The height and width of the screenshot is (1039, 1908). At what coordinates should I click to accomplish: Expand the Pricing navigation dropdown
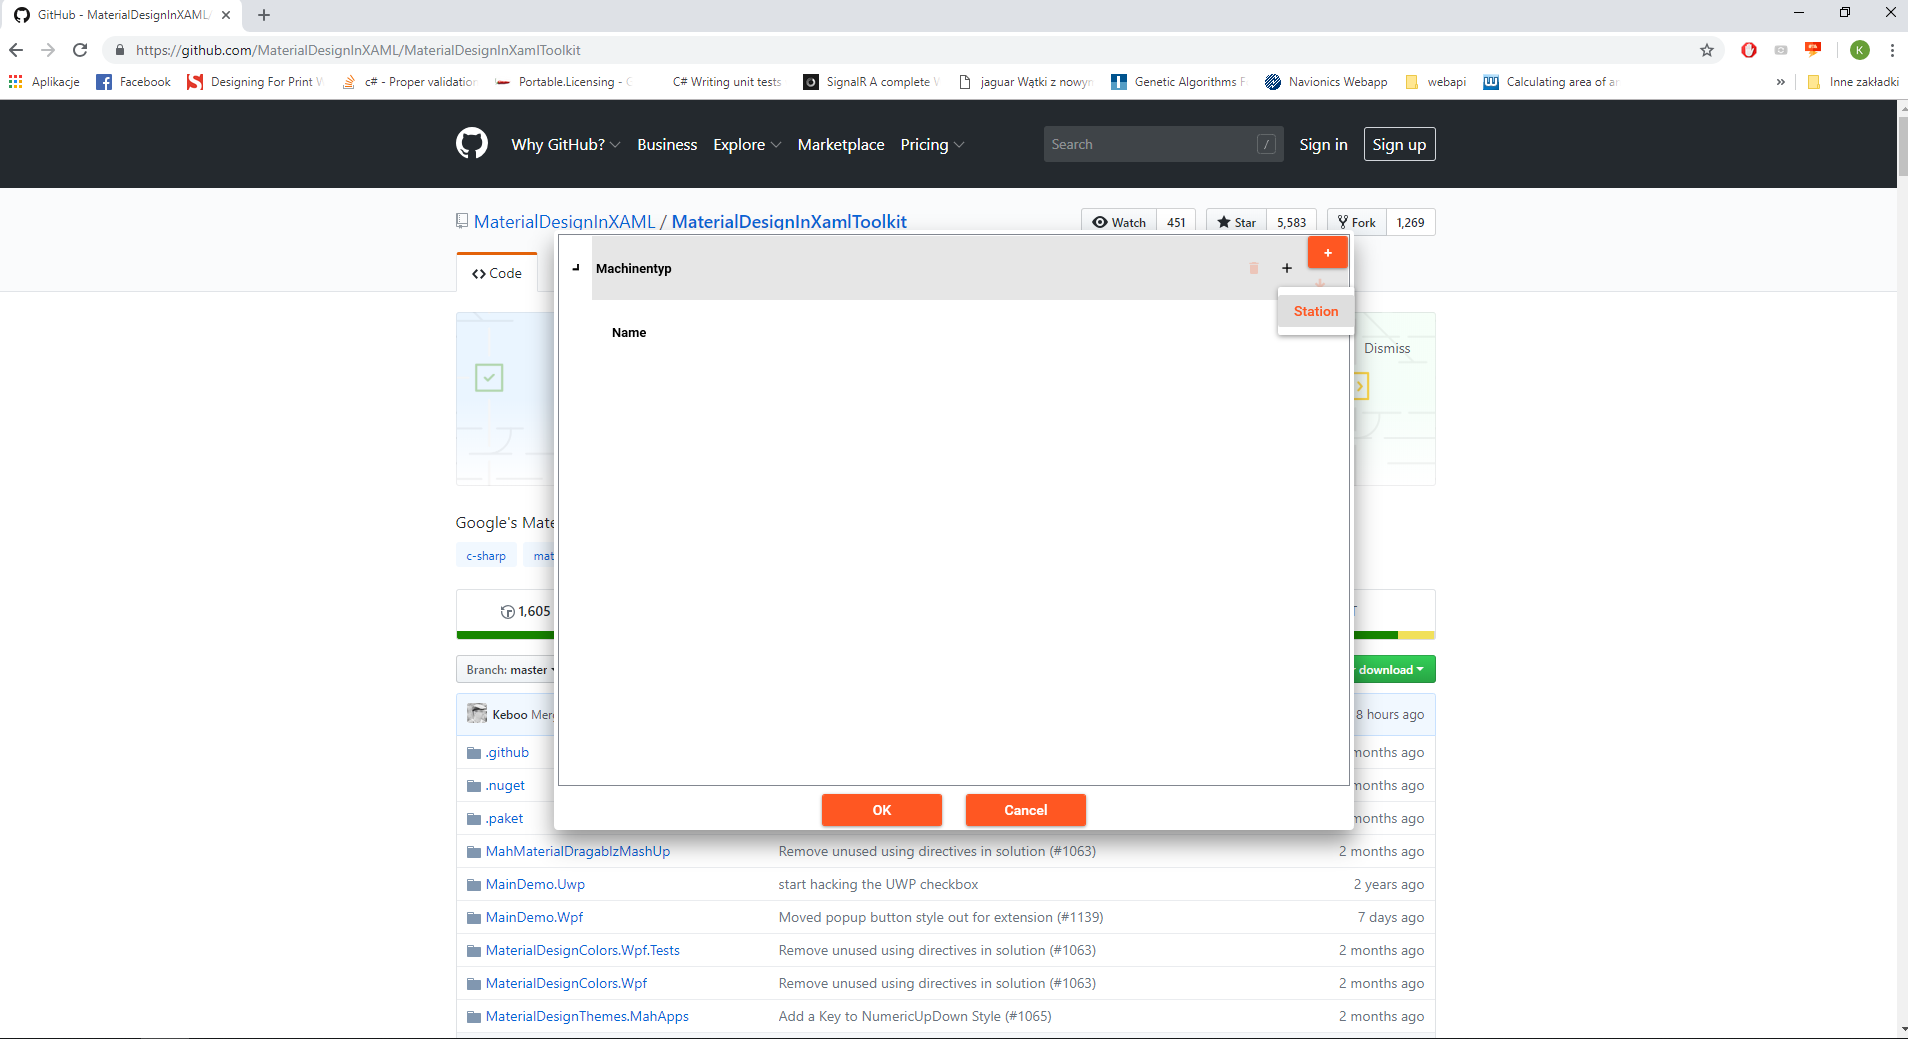[x=931, y=143]
